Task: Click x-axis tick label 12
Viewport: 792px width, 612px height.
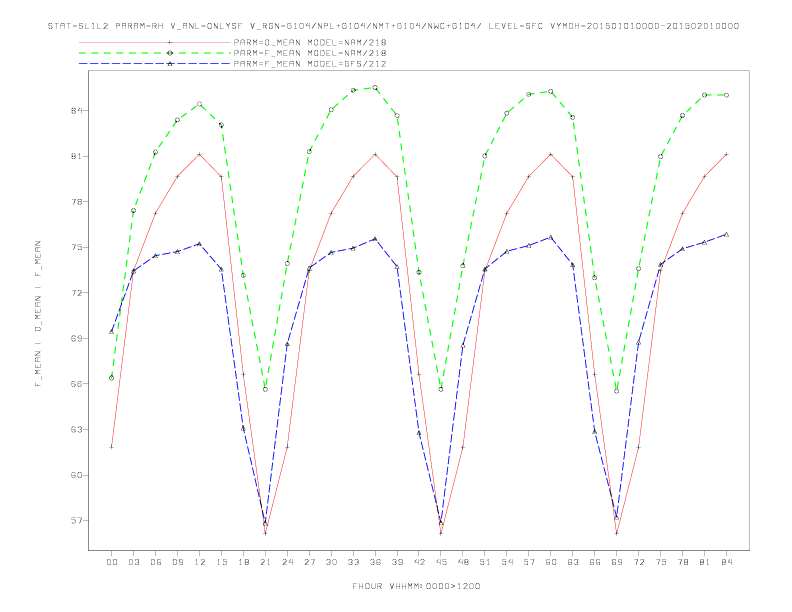Action: point(200,562)
